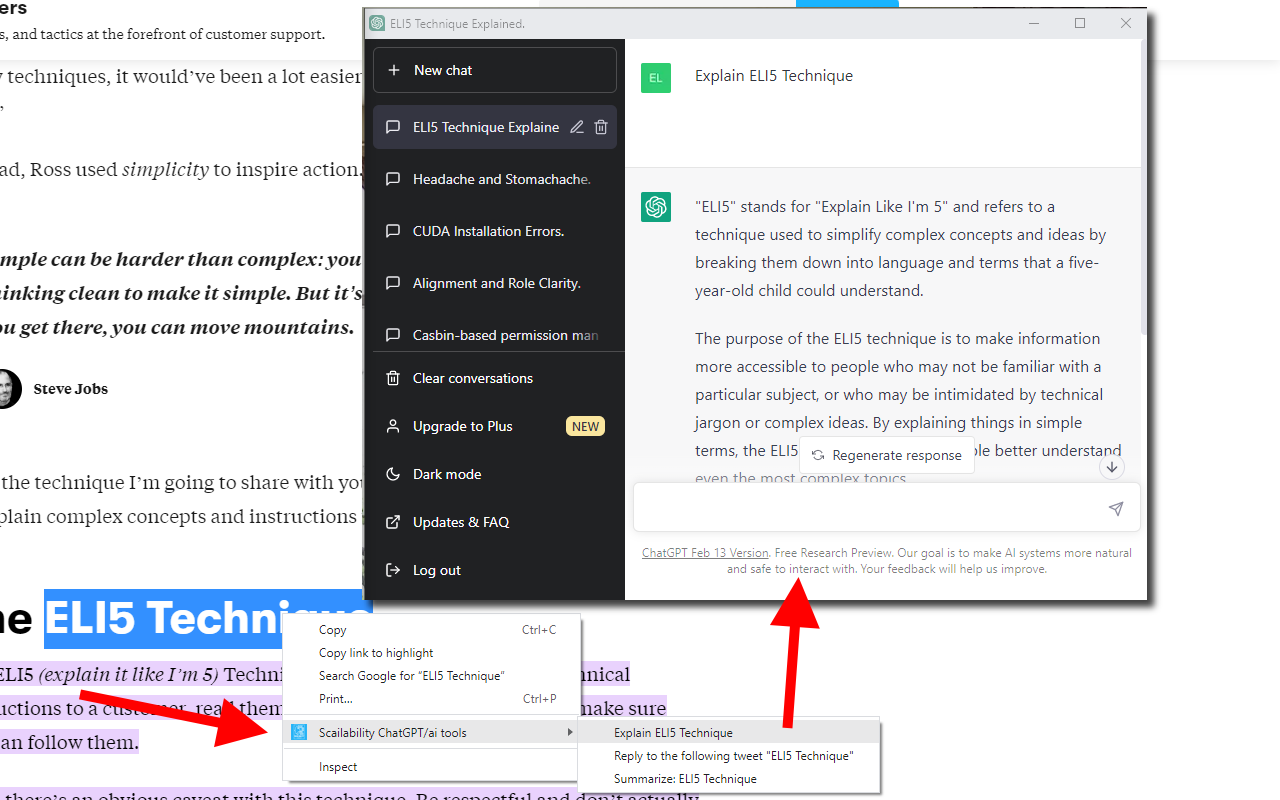Click the moon icon for Dark mode
Screen dimensions: 1280x800
393,474
